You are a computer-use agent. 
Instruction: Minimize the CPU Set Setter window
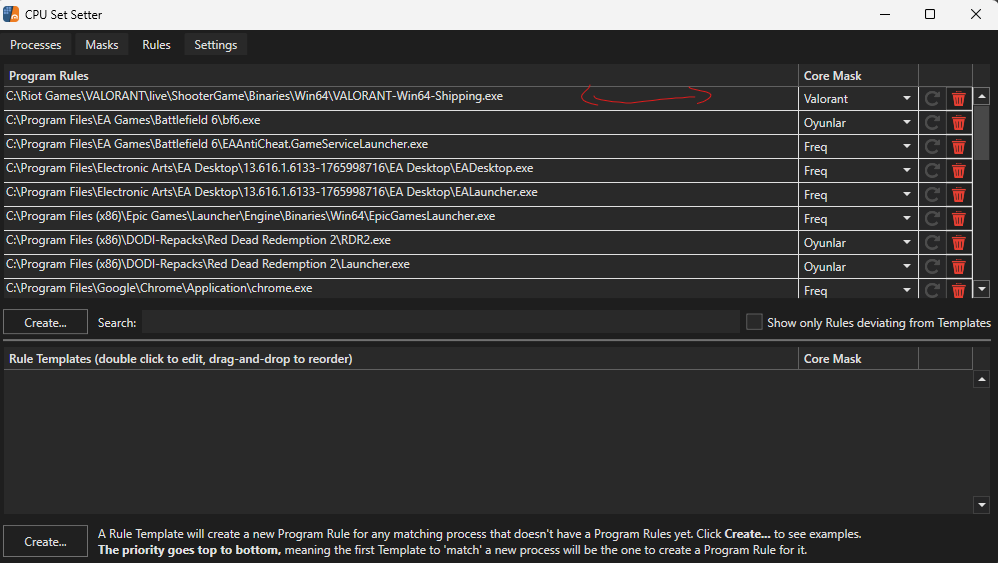pyautogui.click(x=885, y=14)
